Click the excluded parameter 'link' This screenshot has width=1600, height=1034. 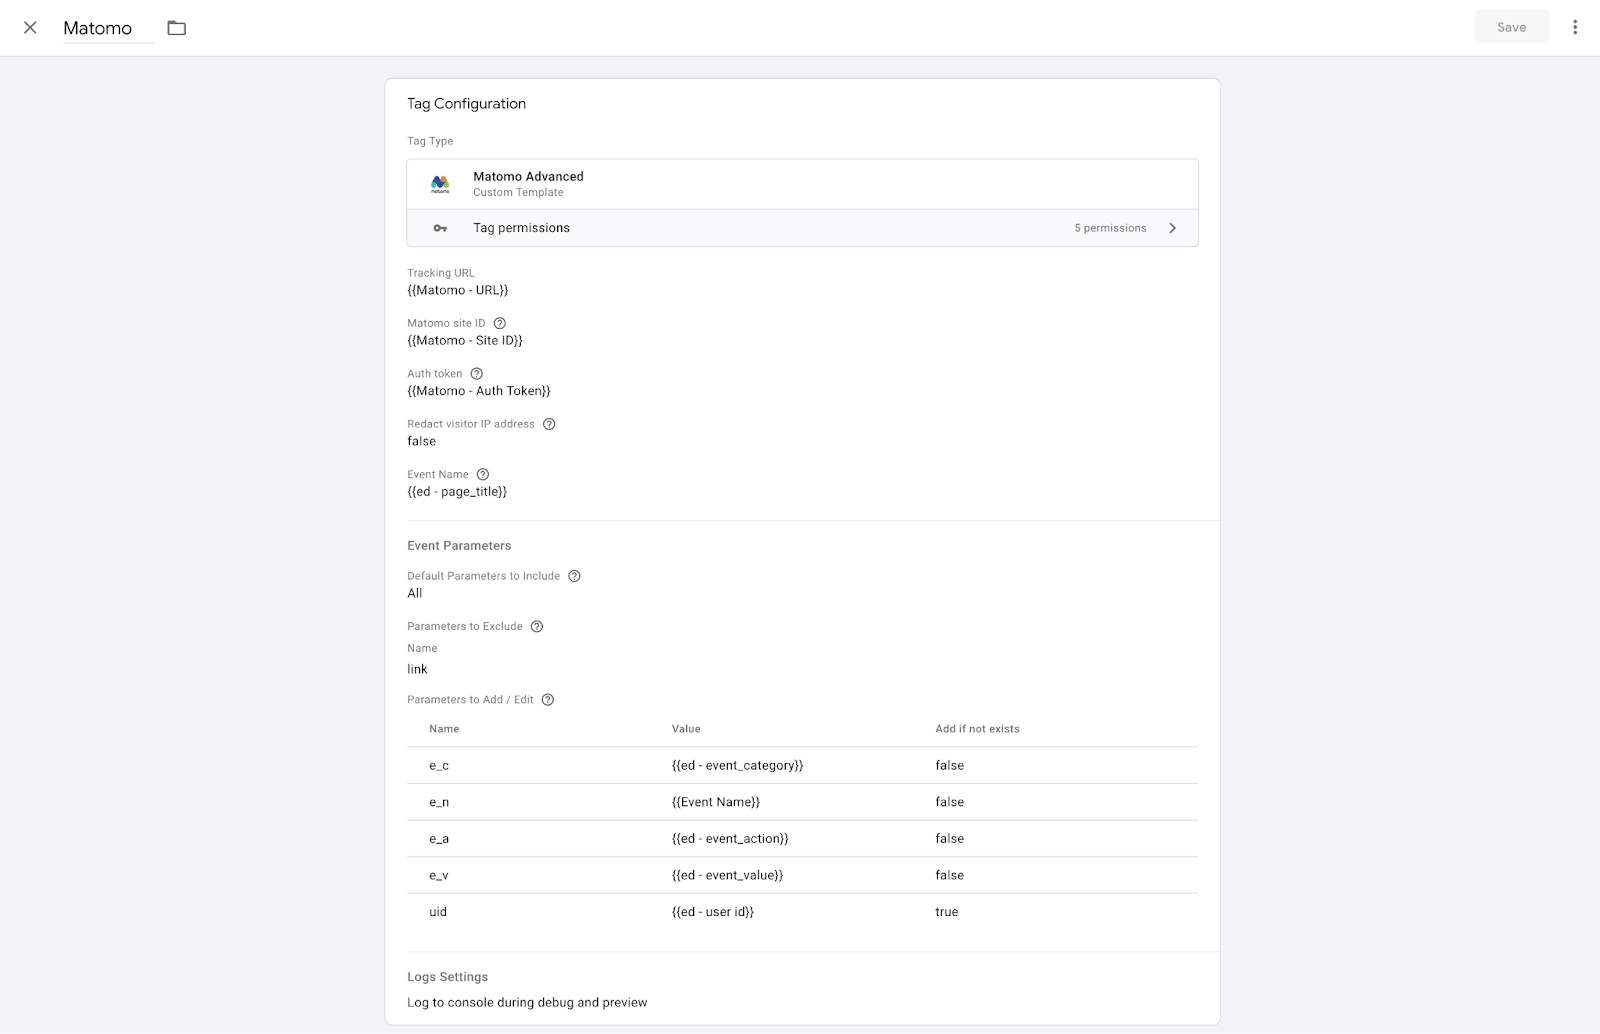pos(417,669)
